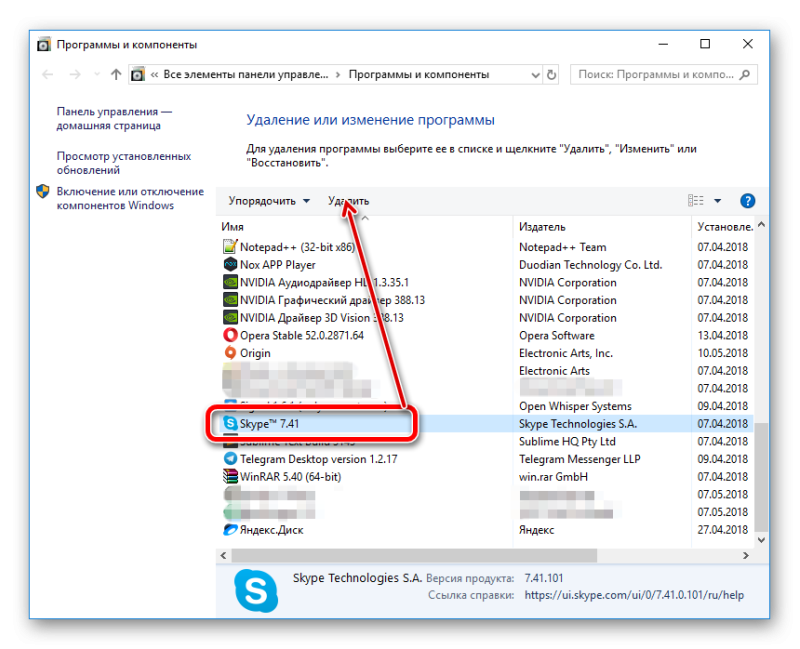The image size is (800, 649).
Task: Click the search magnifier icon
Action: click(745, 74)
